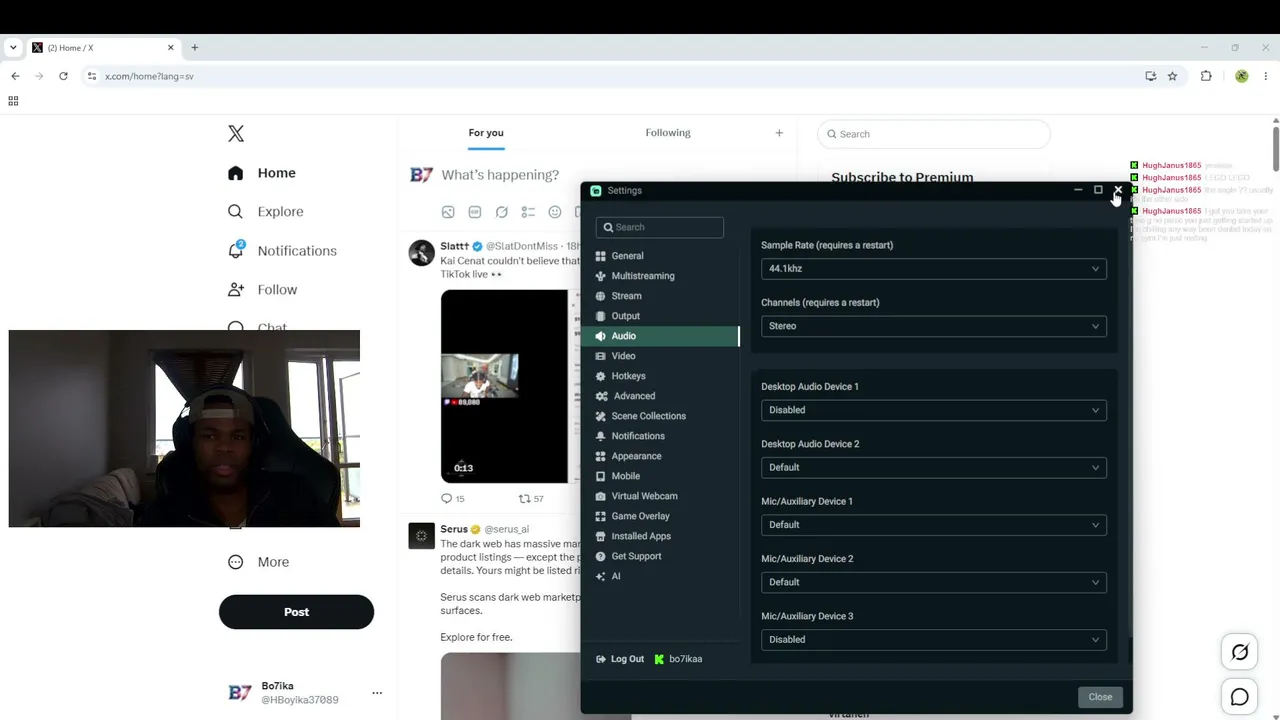Click the install app icon in address bar
Viewport: 1280px width, 720px height.
pyautogui.click(x=1151, y=76)
